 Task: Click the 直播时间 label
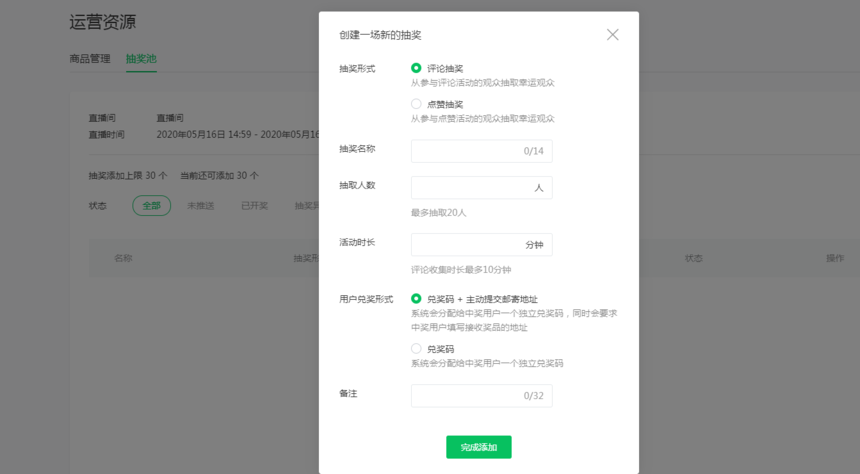(x=106, y=134)
